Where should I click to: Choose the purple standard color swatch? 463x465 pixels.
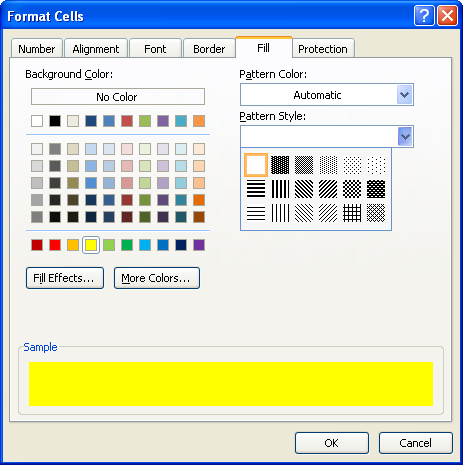[x=199, y=245]
